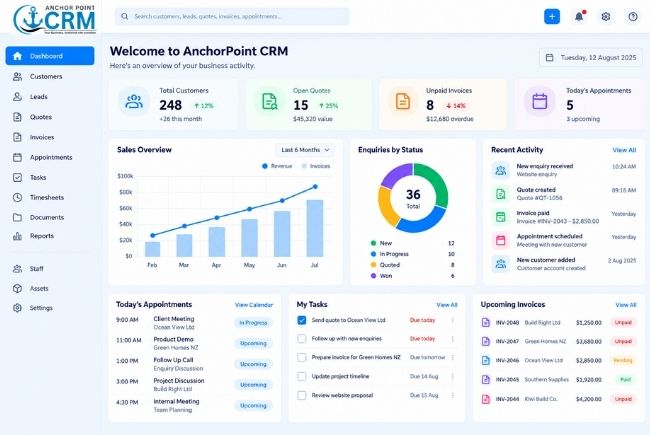Click Today's Appointments purple calendar icon

click(540, 101)
